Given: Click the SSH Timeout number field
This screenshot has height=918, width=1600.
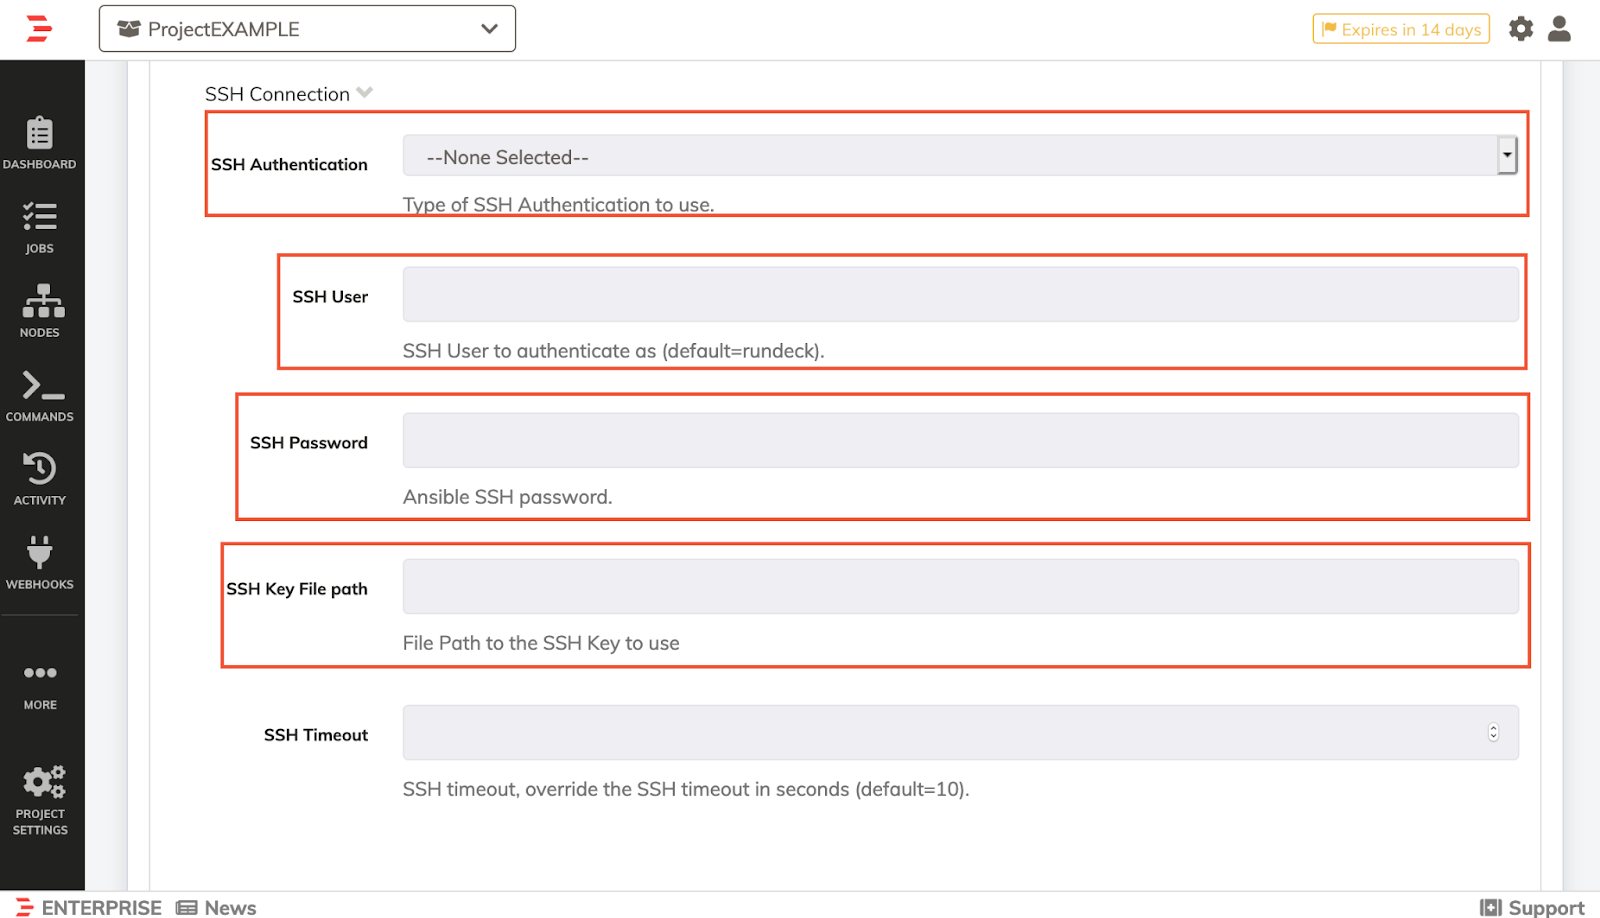Looking at the screenshot, I should tap(960, 732).
